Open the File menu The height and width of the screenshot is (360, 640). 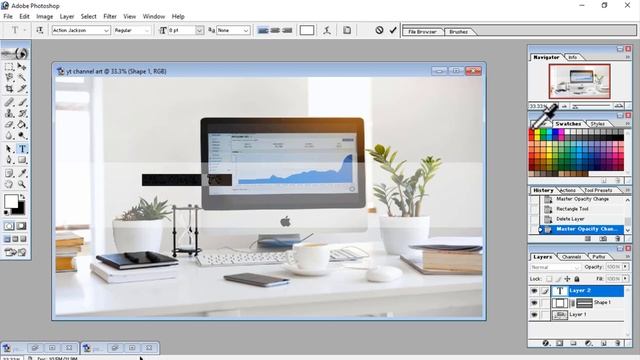click(8, 16)
